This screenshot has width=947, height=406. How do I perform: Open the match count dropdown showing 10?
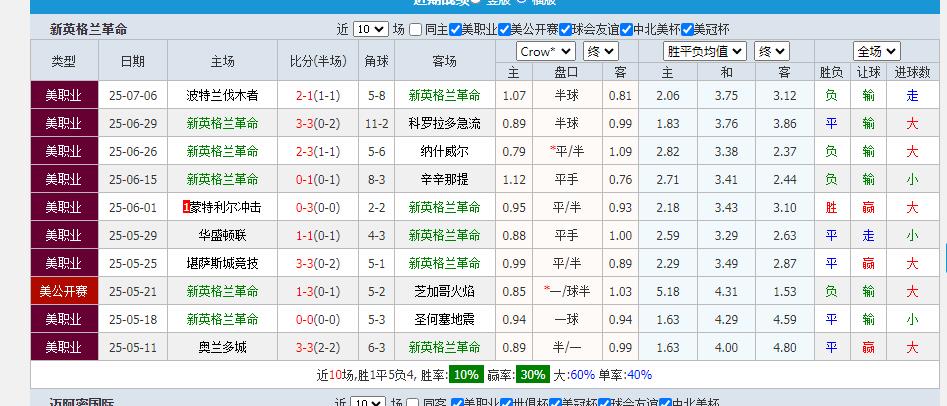coord(369,30)
